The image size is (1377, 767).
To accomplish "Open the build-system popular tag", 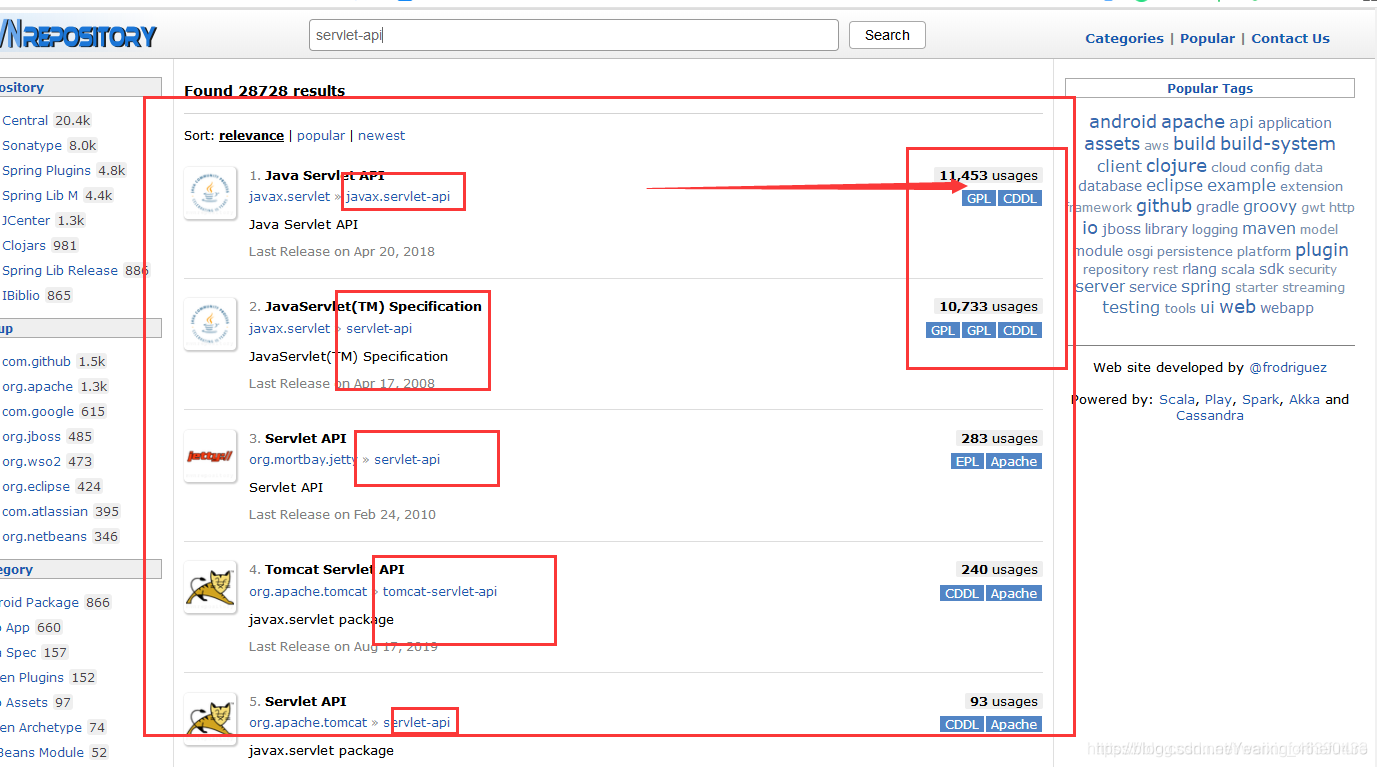I will click(x=1277, y=144).
